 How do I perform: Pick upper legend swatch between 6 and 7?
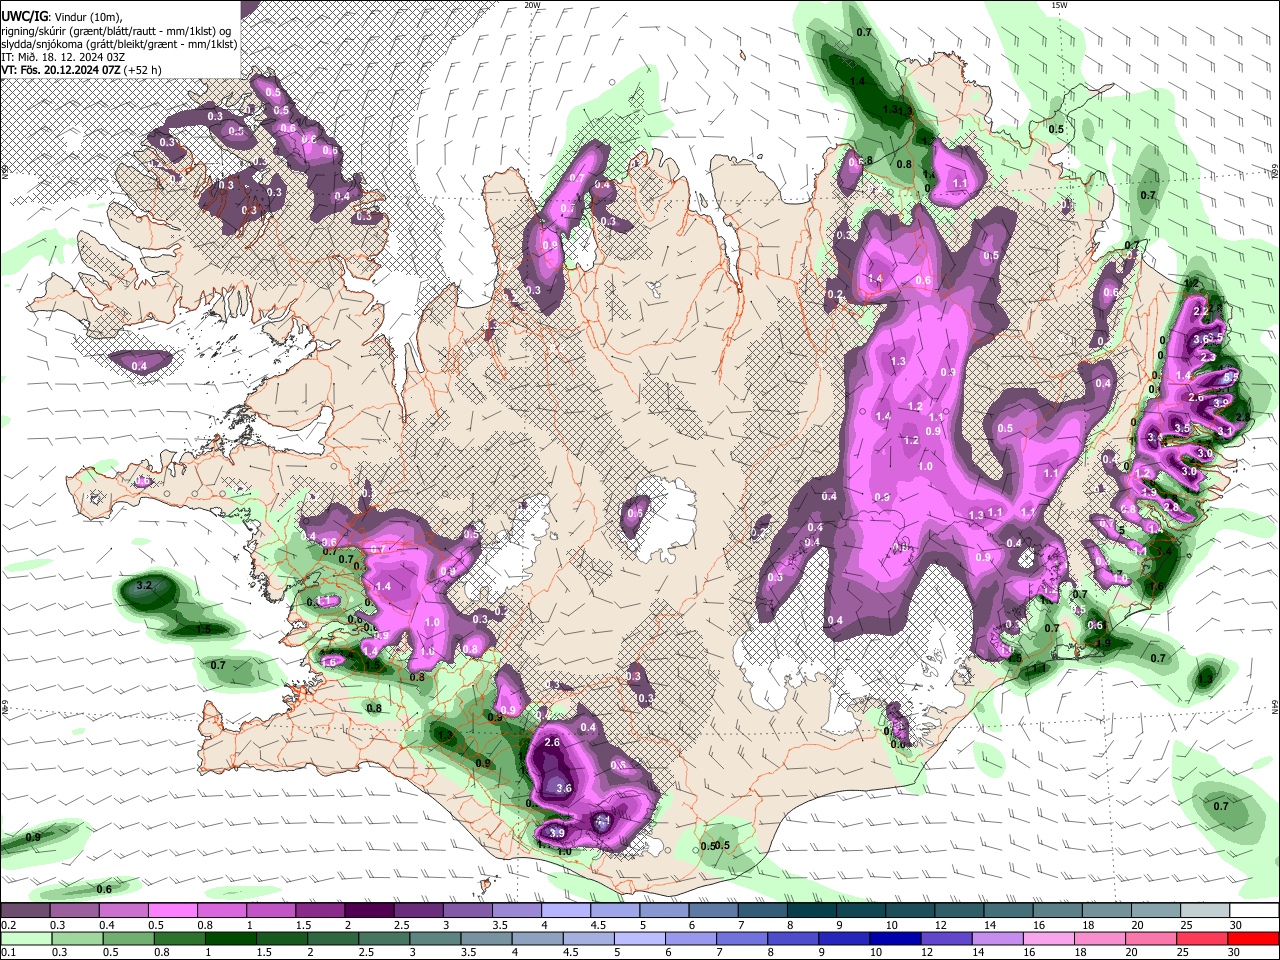(713, 911)
